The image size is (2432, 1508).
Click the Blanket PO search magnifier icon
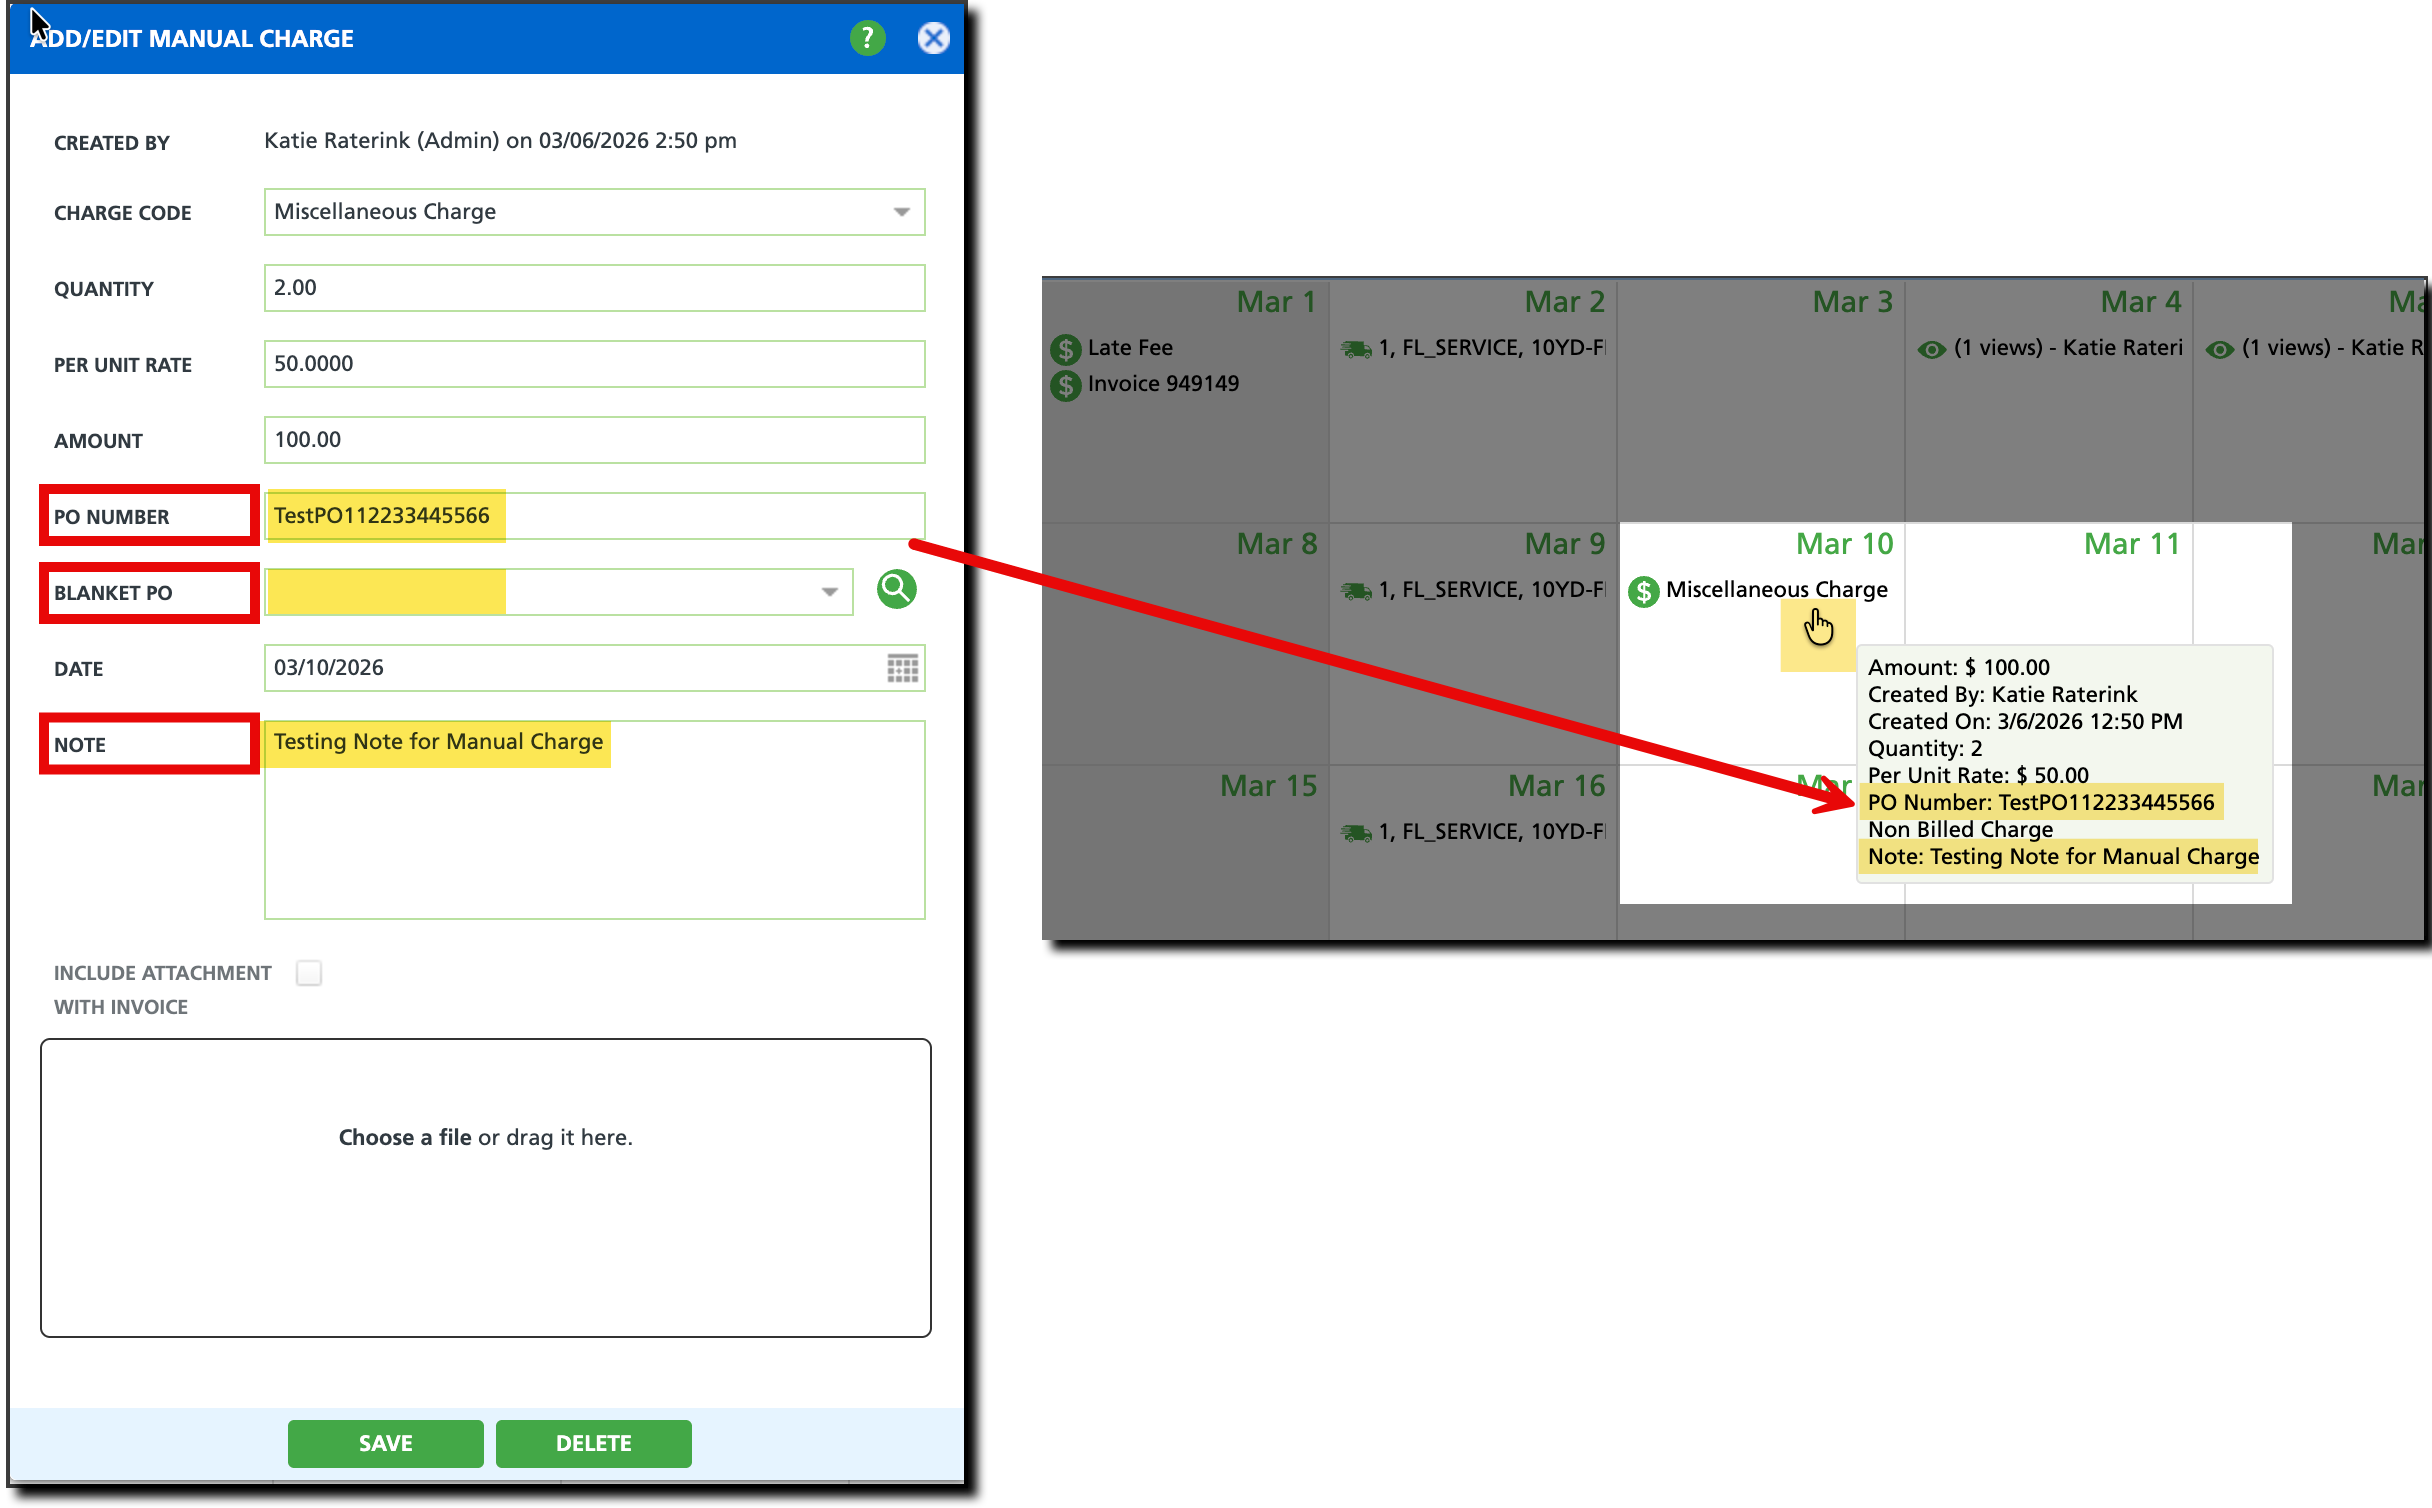896,590
